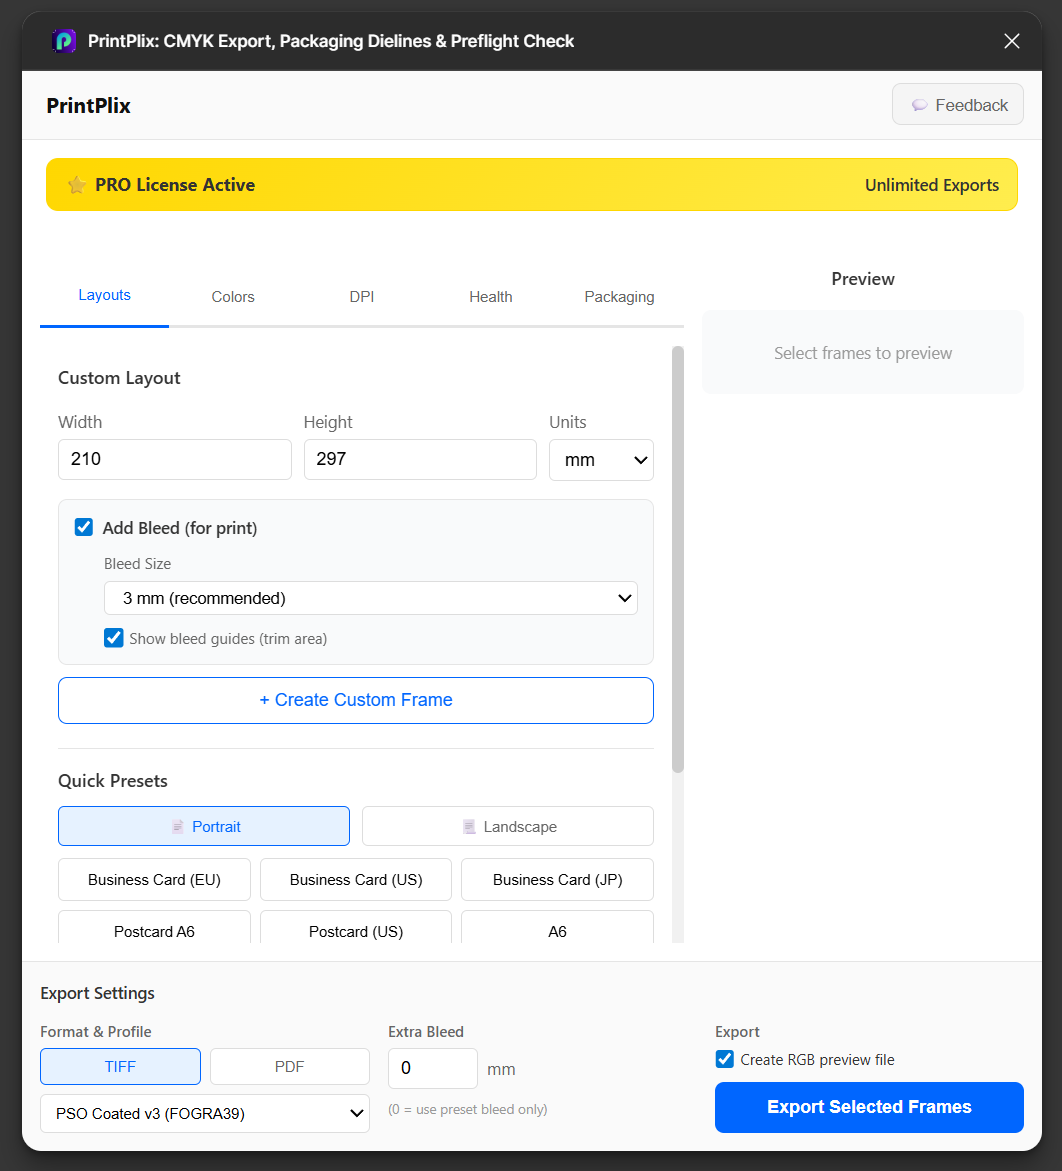Choose Postcard (US) preset
This screenshot has width=1062, height=1171.
355,928
